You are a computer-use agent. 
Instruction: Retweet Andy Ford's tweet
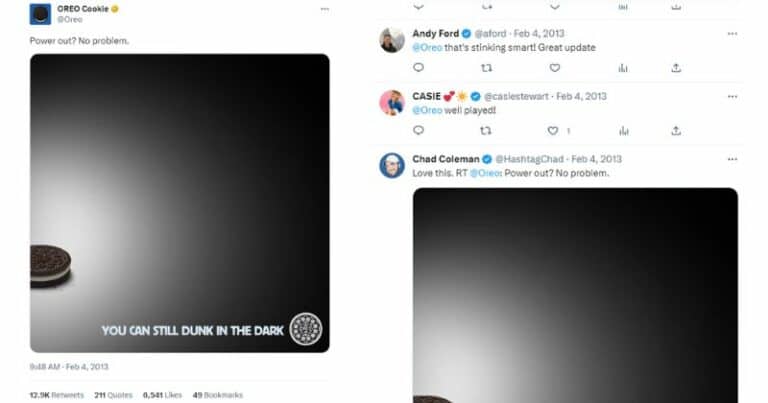(487, 68)
